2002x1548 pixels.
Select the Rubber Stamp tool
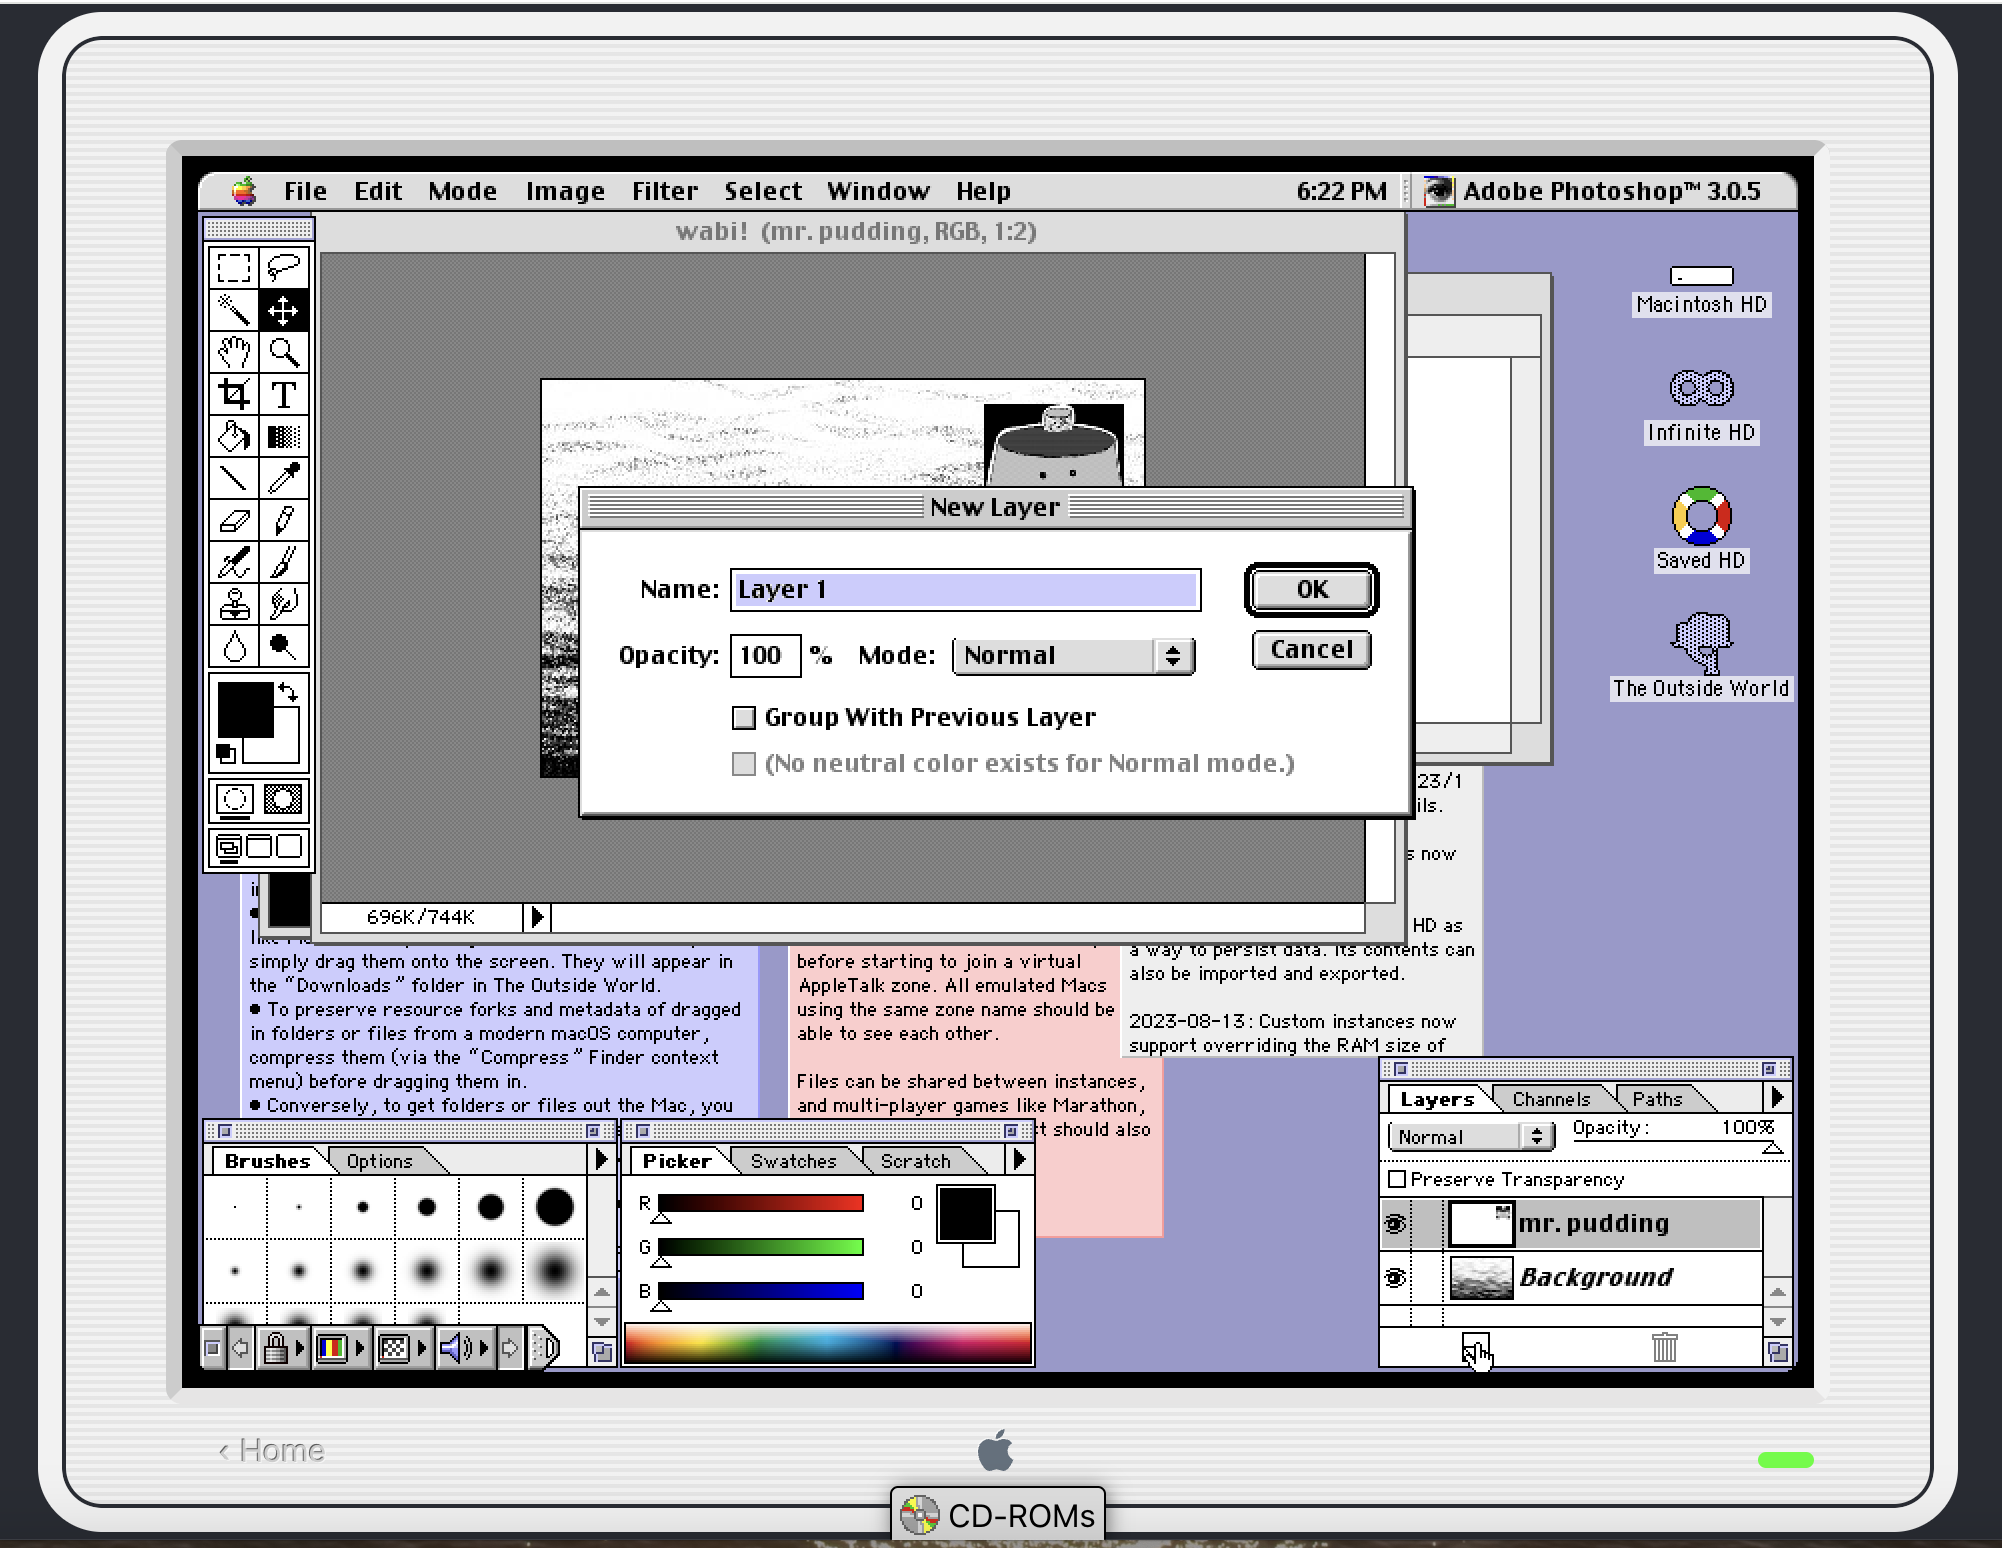234,605
